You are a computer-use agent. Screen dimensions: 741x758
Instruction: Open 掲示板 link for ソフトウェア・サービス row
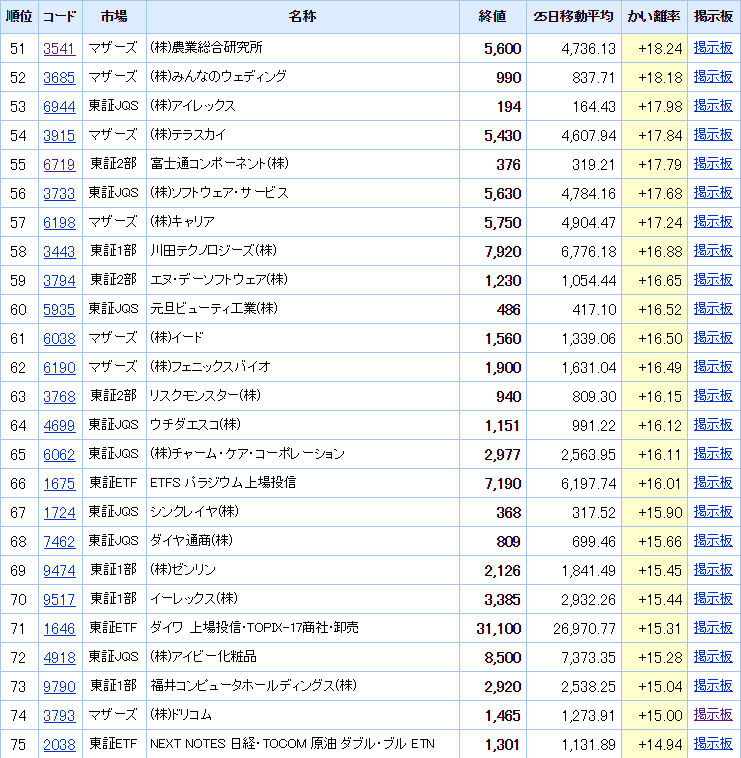(713, 193)
